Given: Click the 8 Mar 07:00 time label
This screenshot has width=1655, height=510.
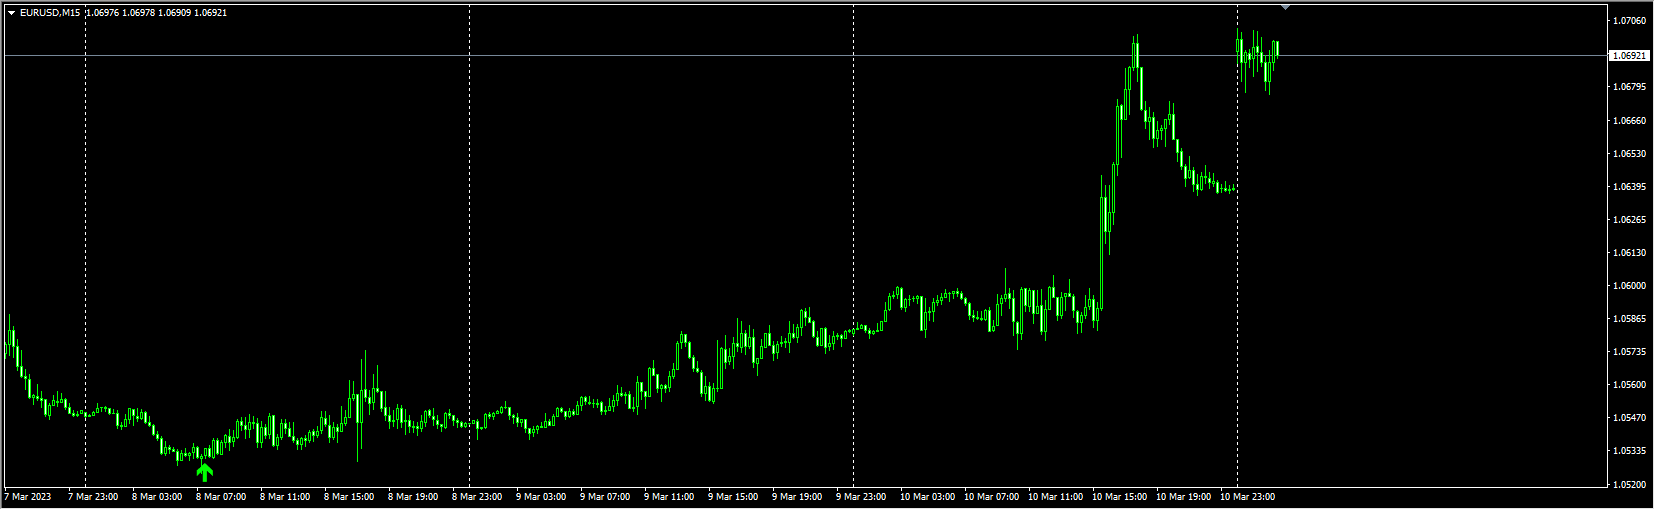Looking at the screenshot, I should (x=221, y=497).
